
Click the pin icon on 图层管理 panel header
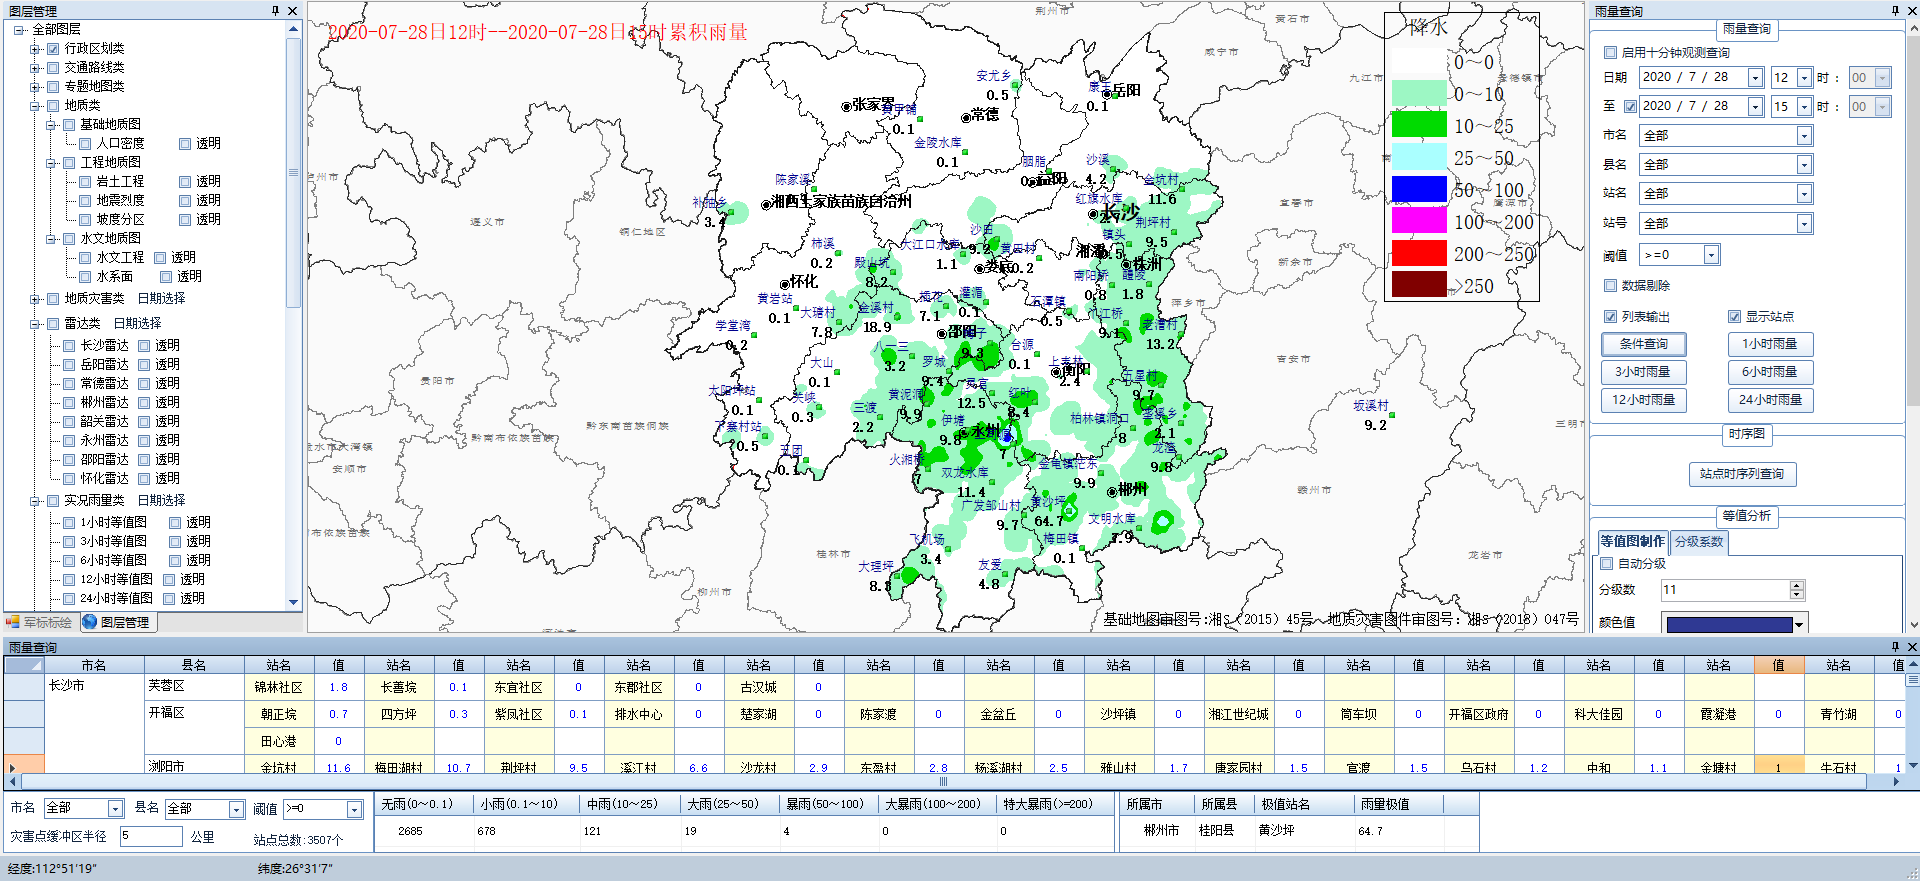pos(275,11)
